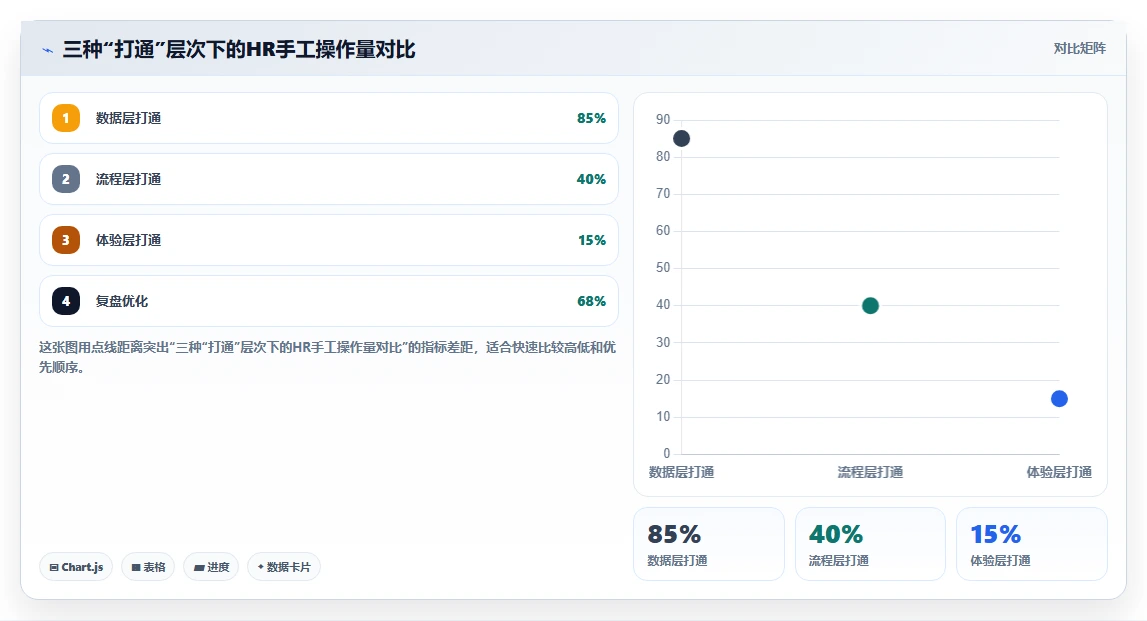The height and width of the screenshot is (621, 1147).
Task: Click the brown number 3 badge
Action: [66, 240]
